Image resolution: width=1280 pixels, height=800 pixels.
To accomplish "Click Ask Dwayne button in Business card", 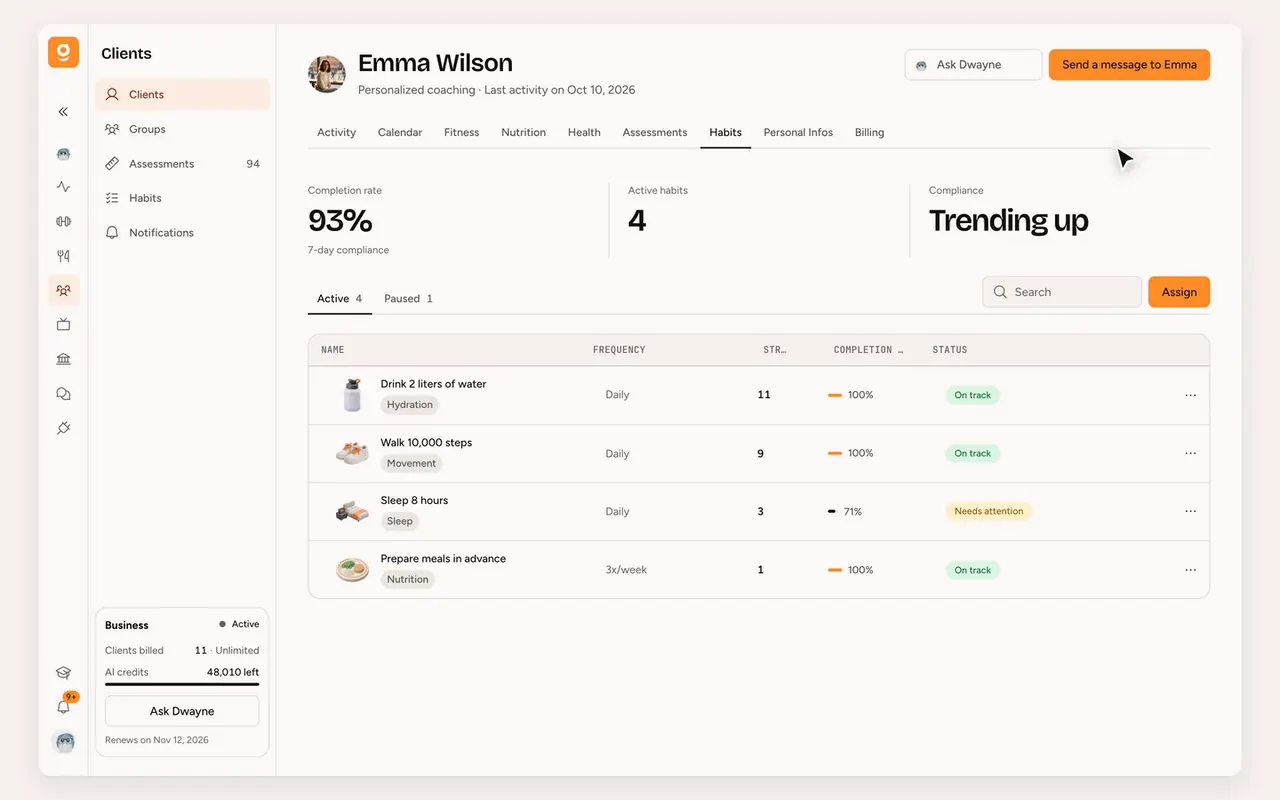I will coord(182,711).
